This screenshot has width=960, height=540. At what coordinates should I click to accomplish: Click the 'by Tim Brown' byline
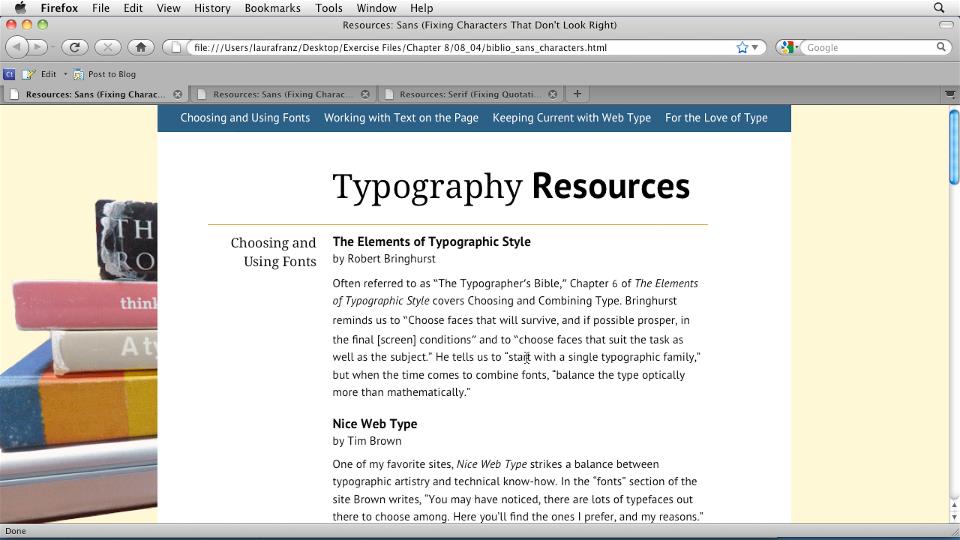pyautogui.click(x=367, y=441)
